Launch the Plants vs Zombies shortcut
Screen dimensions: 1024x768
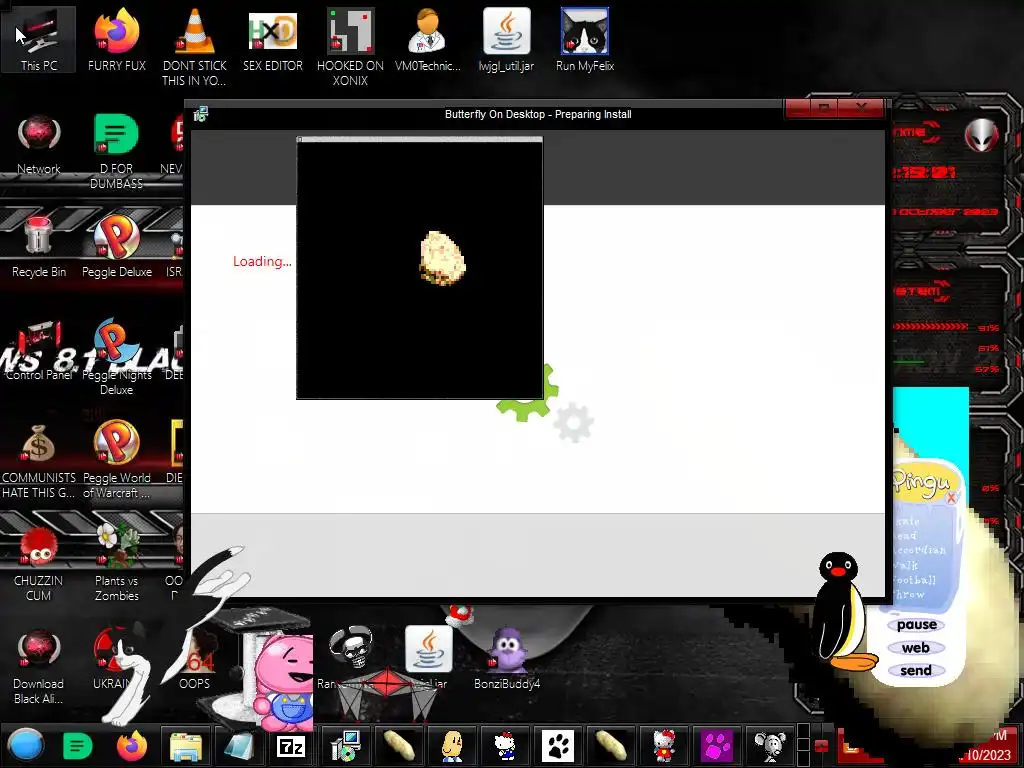click(116, 563)
